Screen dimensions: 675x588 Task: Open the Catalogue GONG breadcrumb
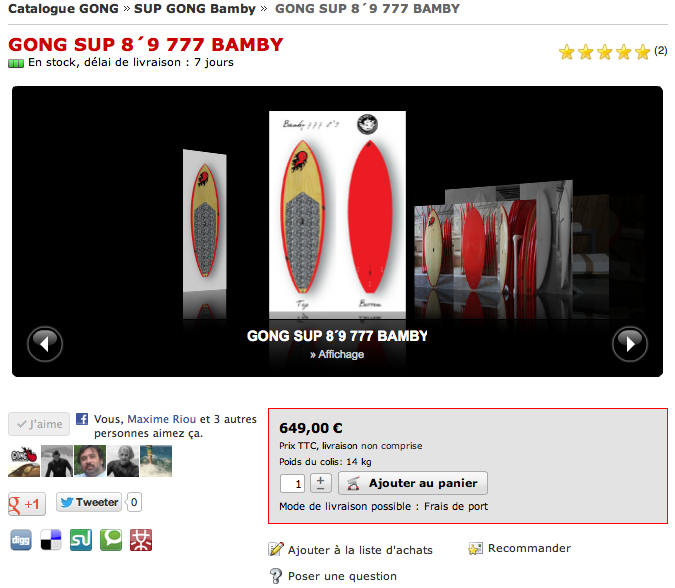point(63,9)
